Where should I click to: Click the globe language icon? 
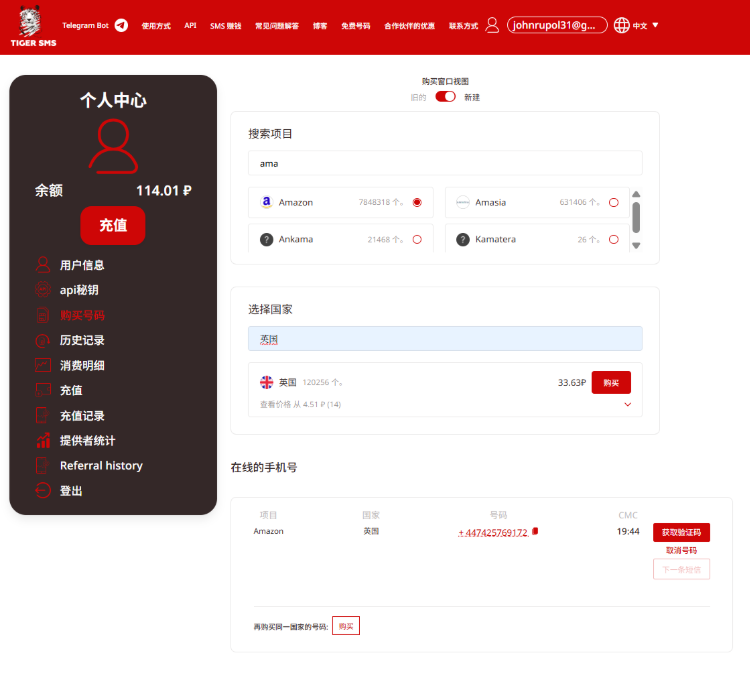click(621, 25)
